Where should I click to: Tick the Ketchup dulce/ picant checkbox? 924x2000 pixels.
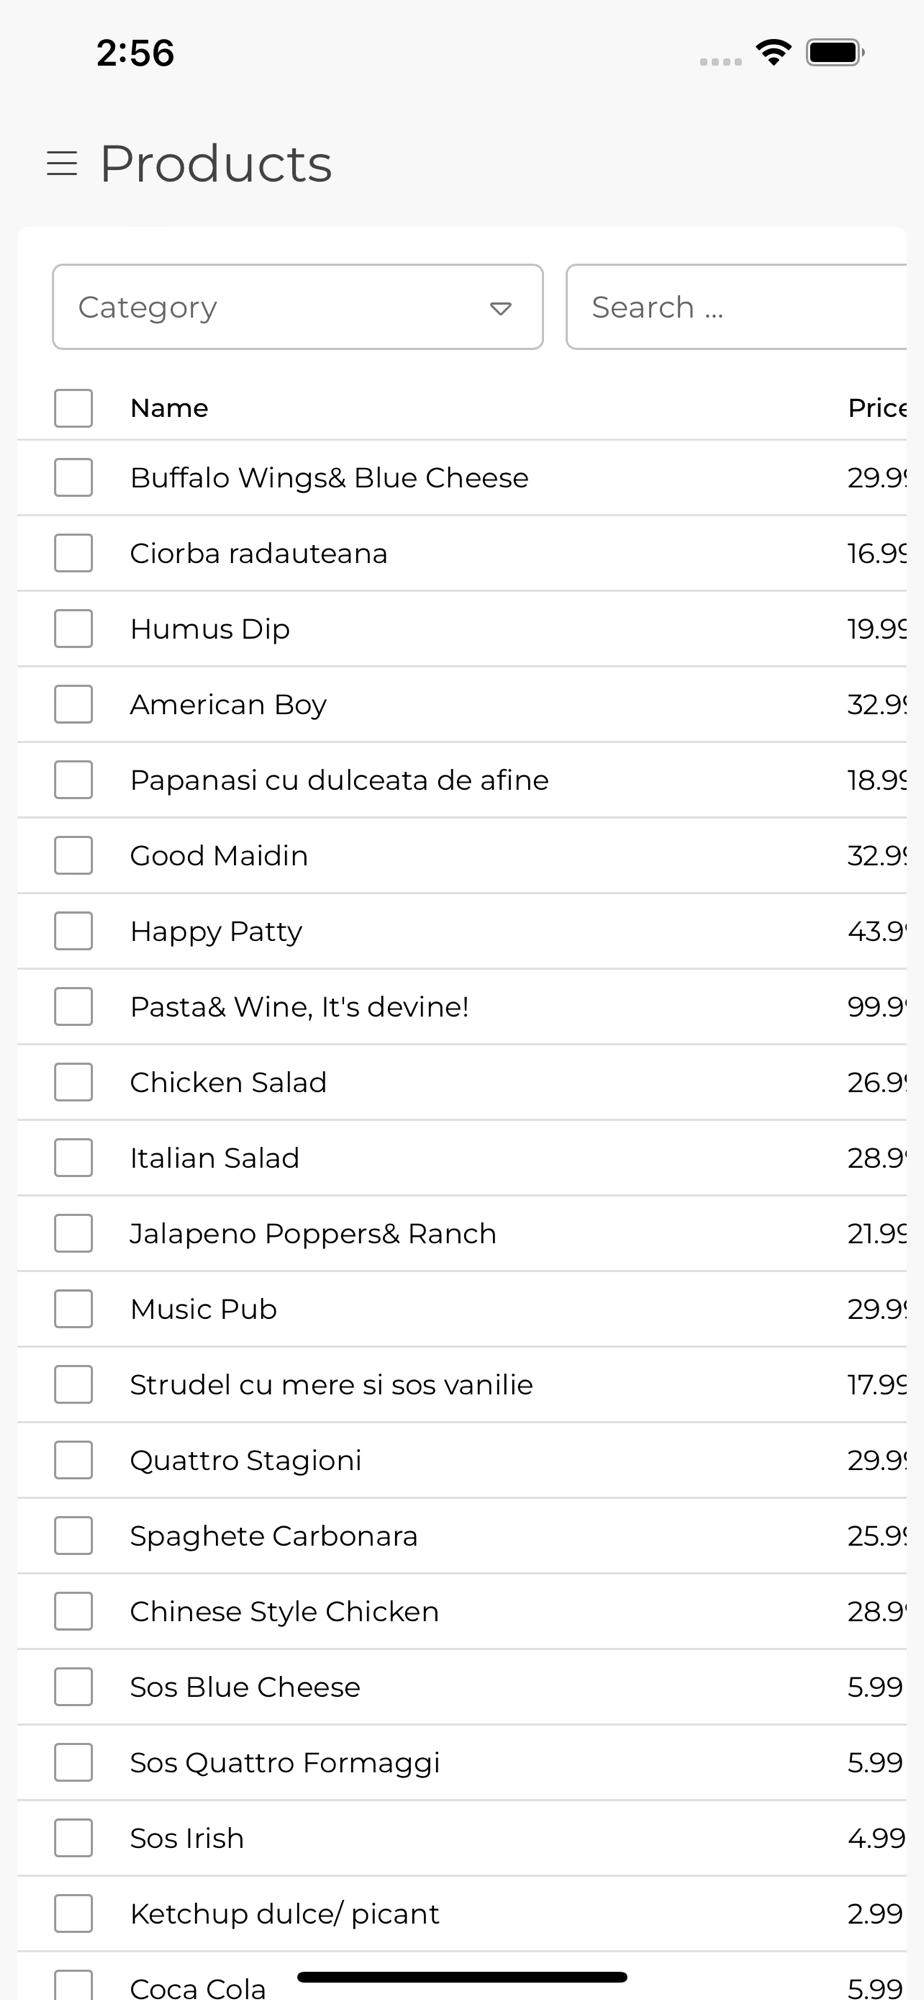pyautogui.click(x=73, y=1914)
